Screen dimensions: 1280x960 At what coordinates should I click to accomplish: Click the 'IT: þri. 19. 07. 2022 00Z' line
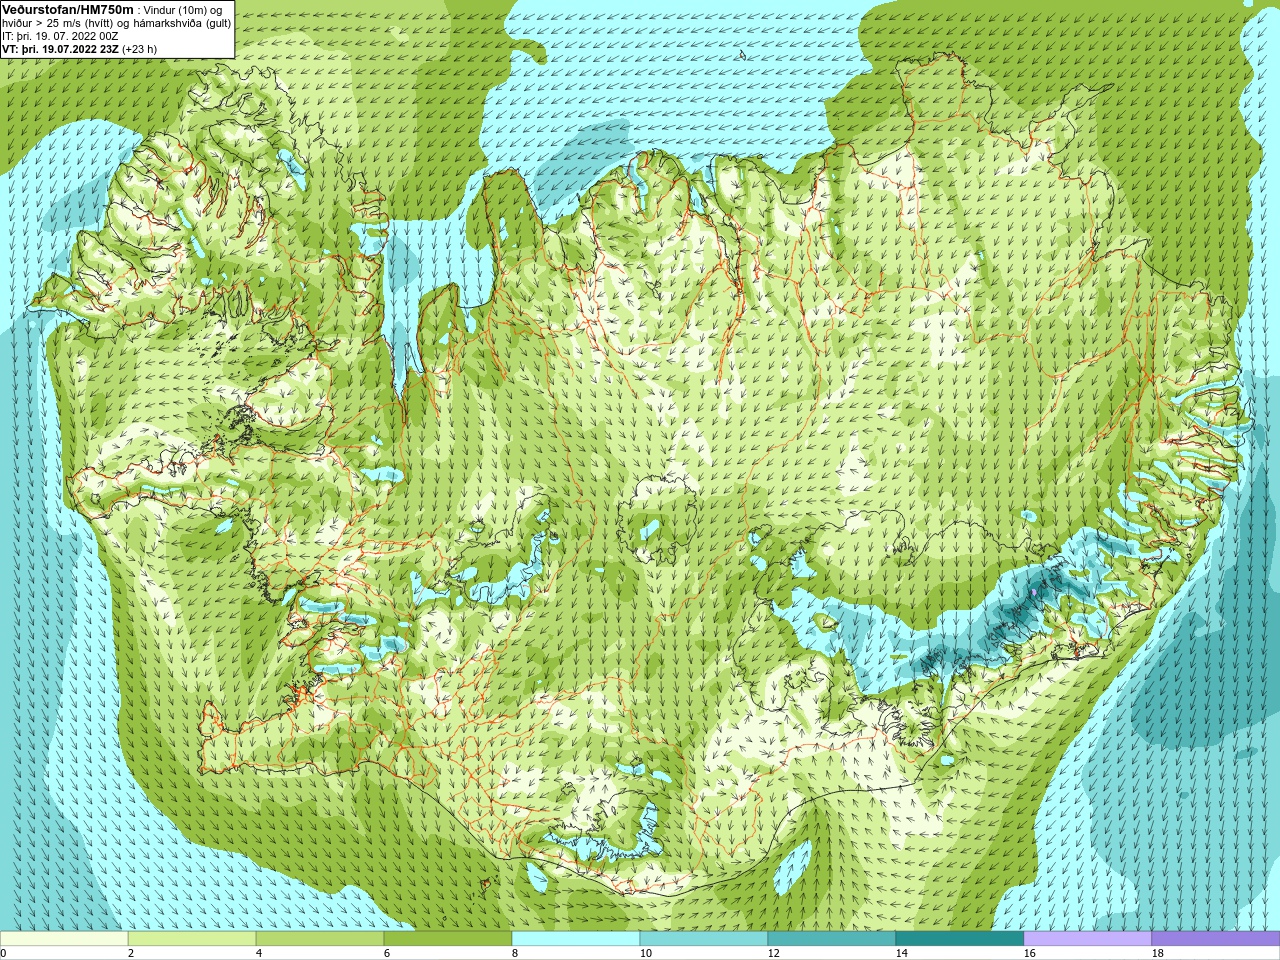[60, 35]
